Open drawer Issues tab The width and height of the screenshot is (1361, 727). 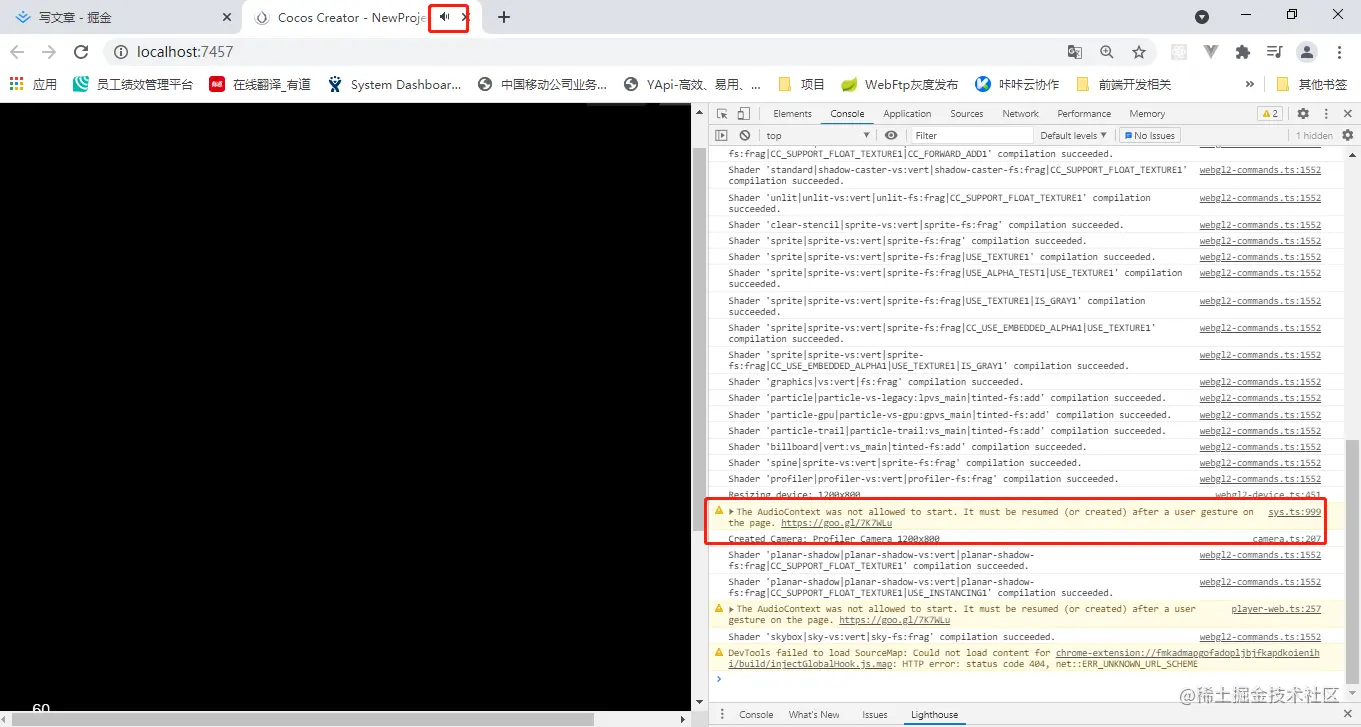[875, 715]
